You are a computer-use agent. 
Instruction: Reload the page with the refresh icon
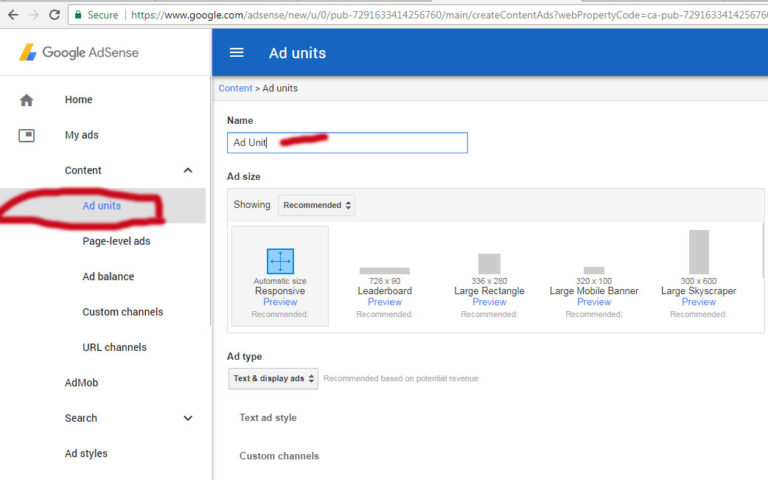[x=54, y=15]
